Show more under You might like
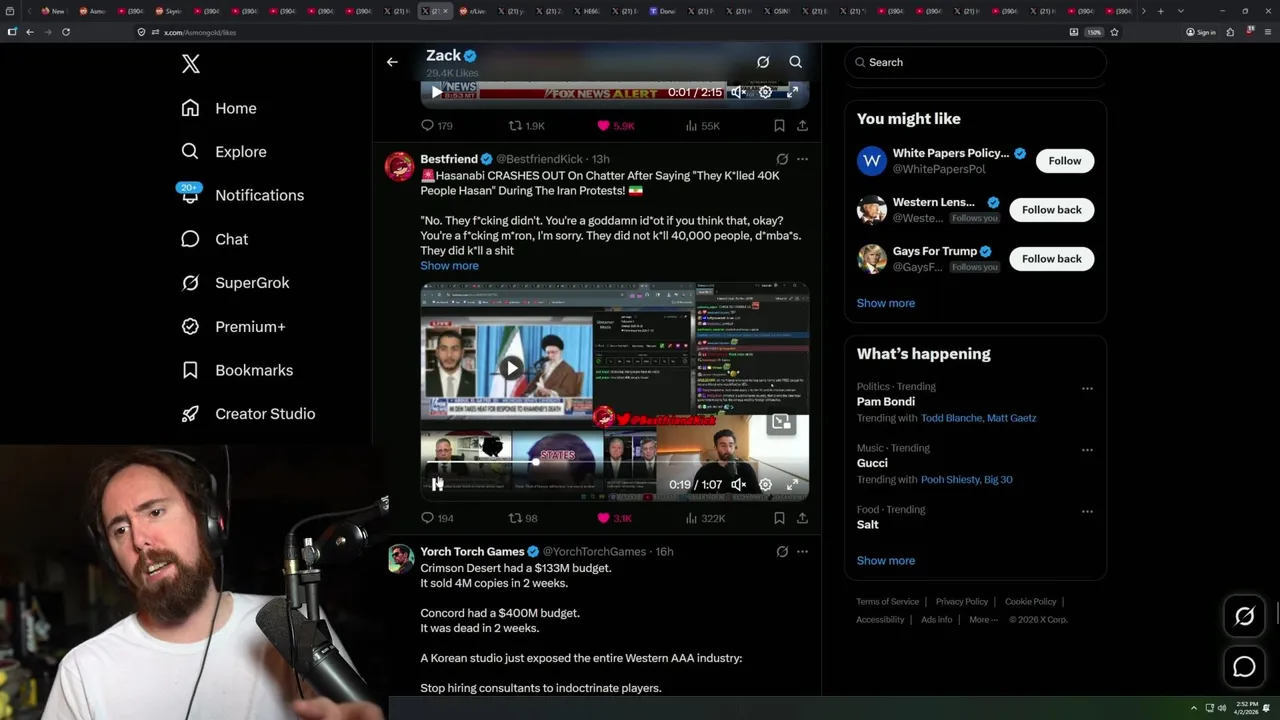 point(885,303)
